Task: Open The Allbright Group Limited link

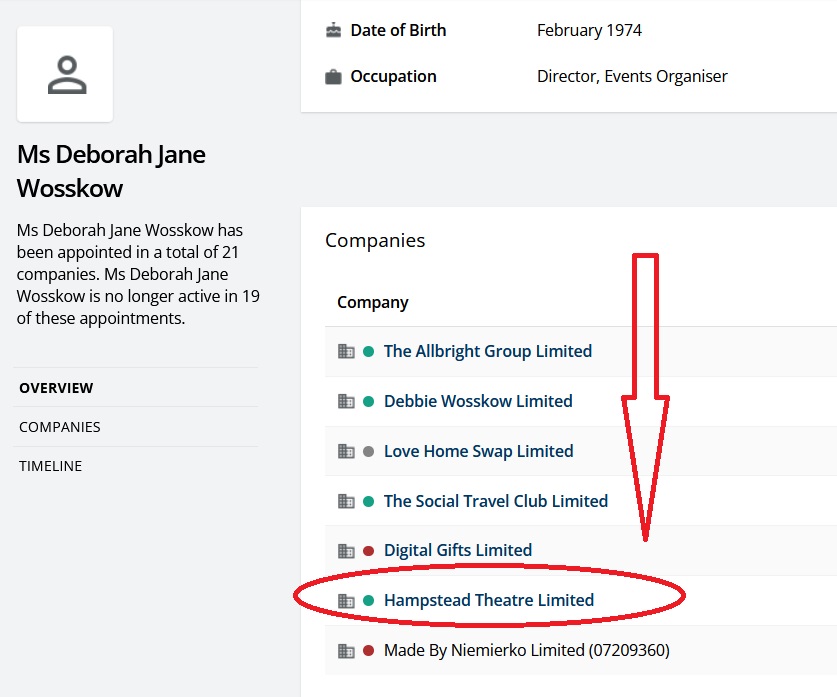Action: click(488, 351)
